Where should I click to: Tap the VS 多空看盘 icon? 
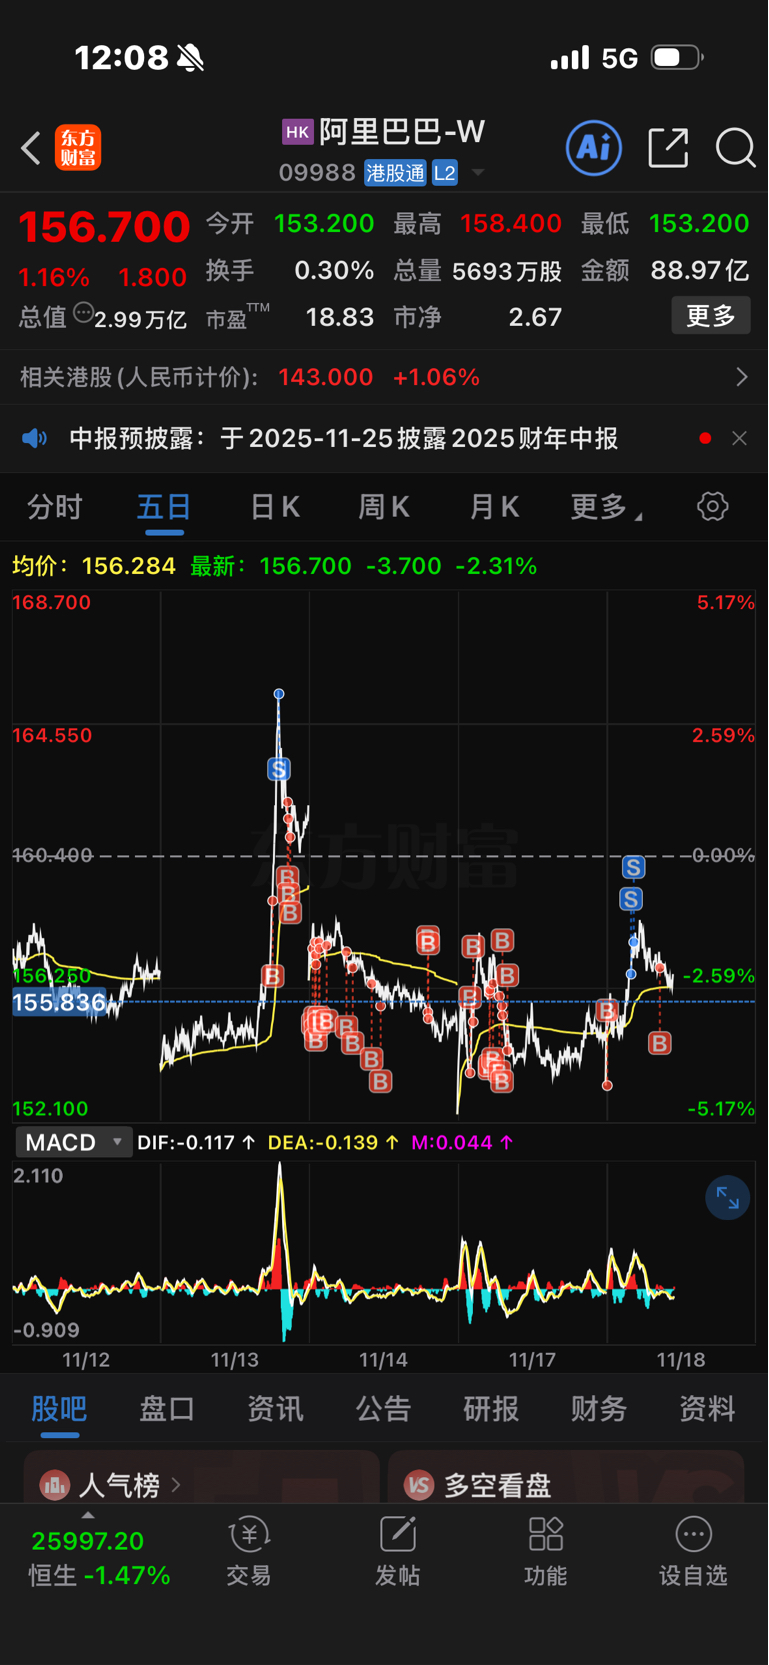point(419,1485)
